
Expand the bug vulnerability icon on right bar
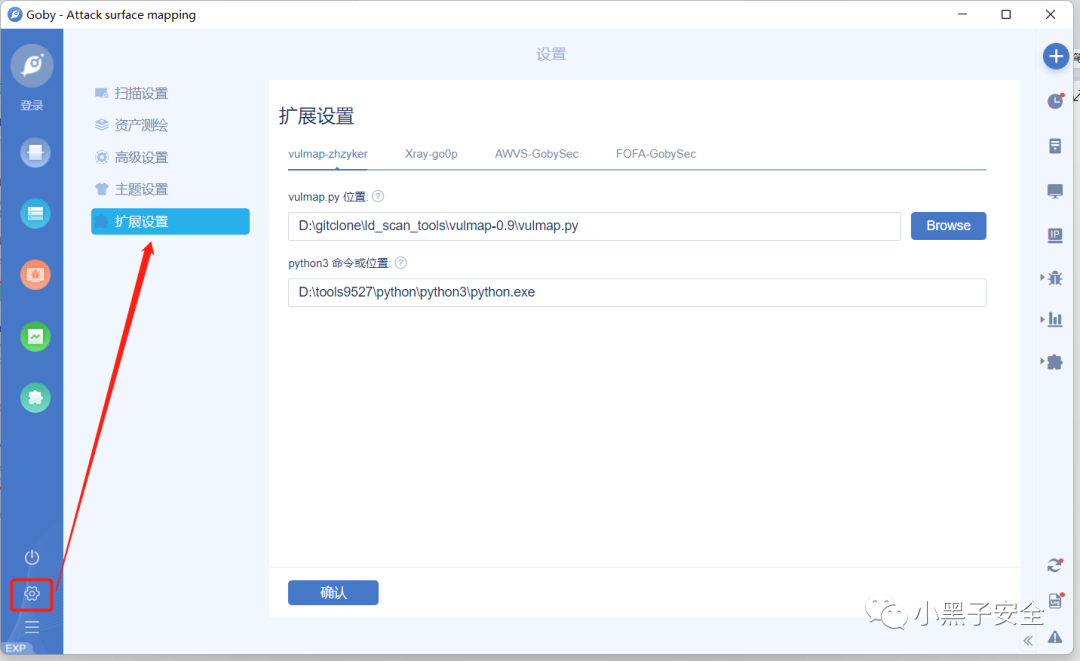point(1054,278)
